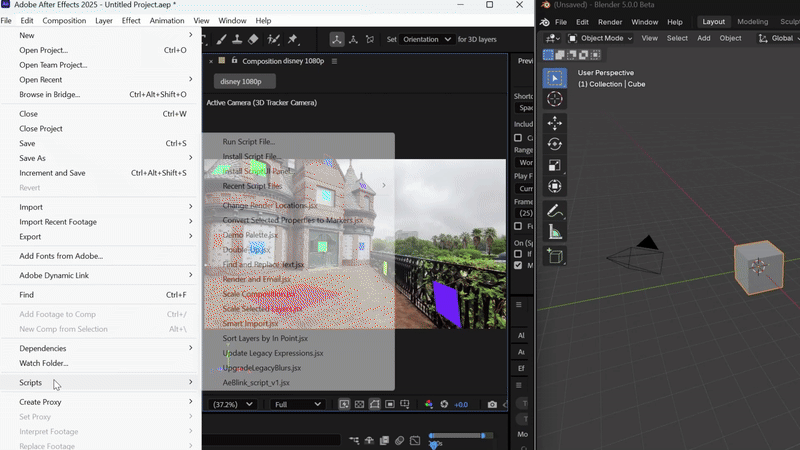Screen dimensions: 800x450
Task: Toggle mask and shape path visibility
Action: [x=374, y=404]
